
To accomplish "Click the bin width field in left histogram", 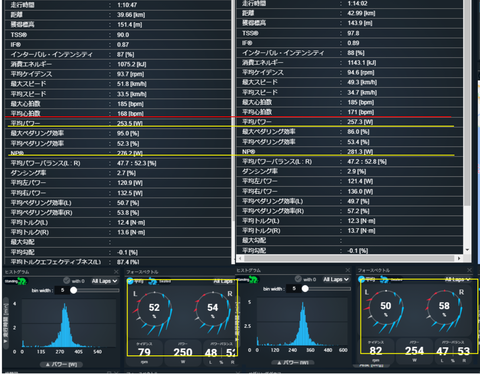I will click(62, 290).
